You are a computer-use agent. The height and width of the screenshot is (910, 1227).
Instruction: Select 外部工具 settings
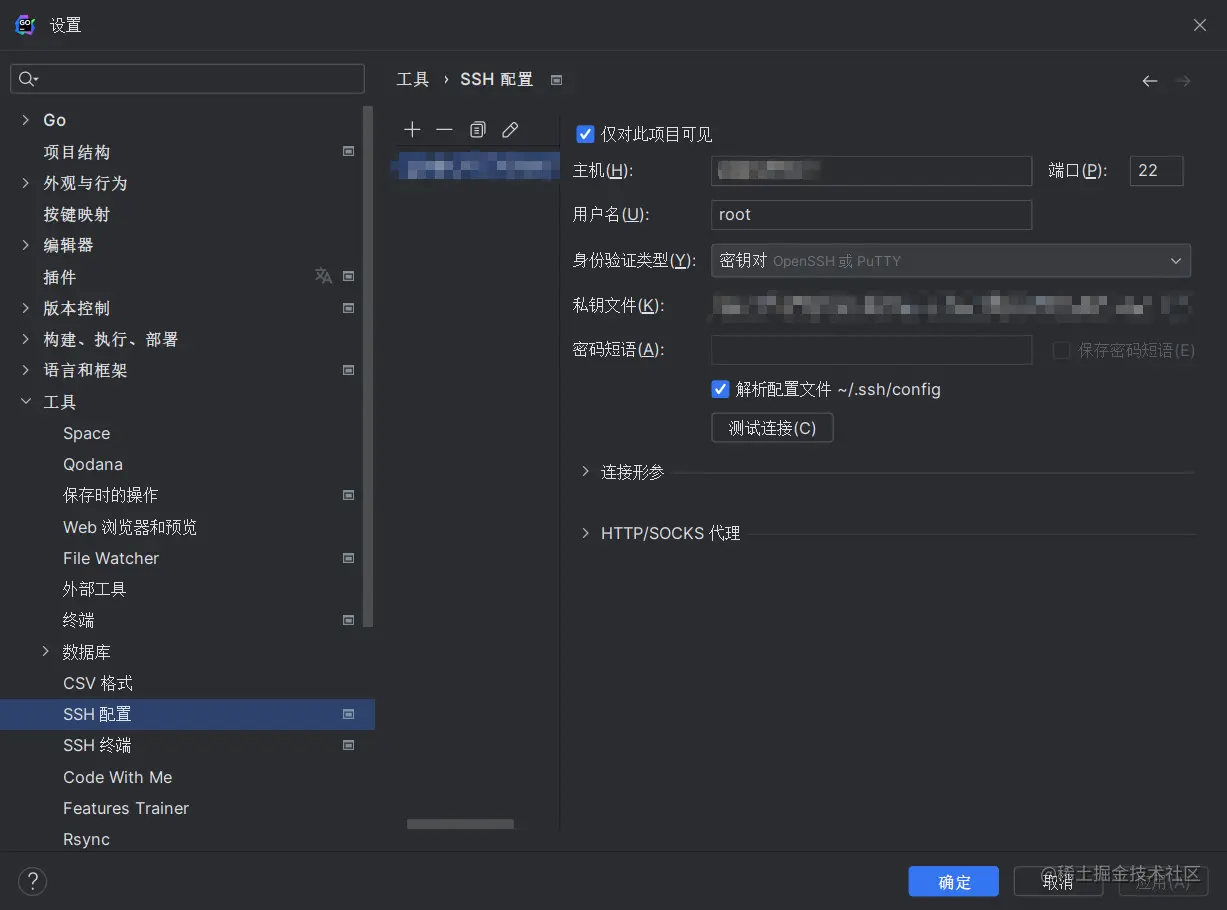(94, 589)
